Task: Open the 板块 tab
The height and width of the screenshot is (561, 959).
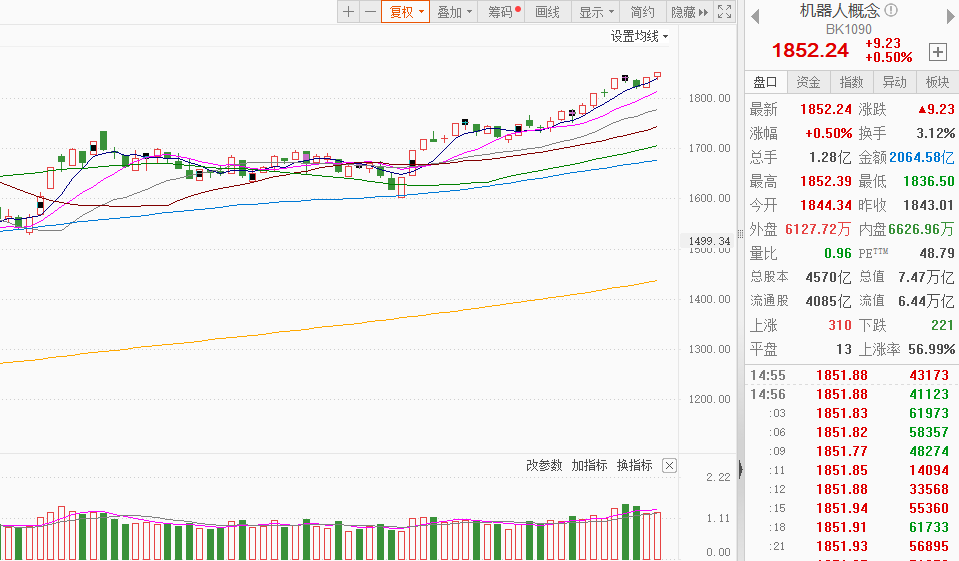Action: (x=937, y=82)
